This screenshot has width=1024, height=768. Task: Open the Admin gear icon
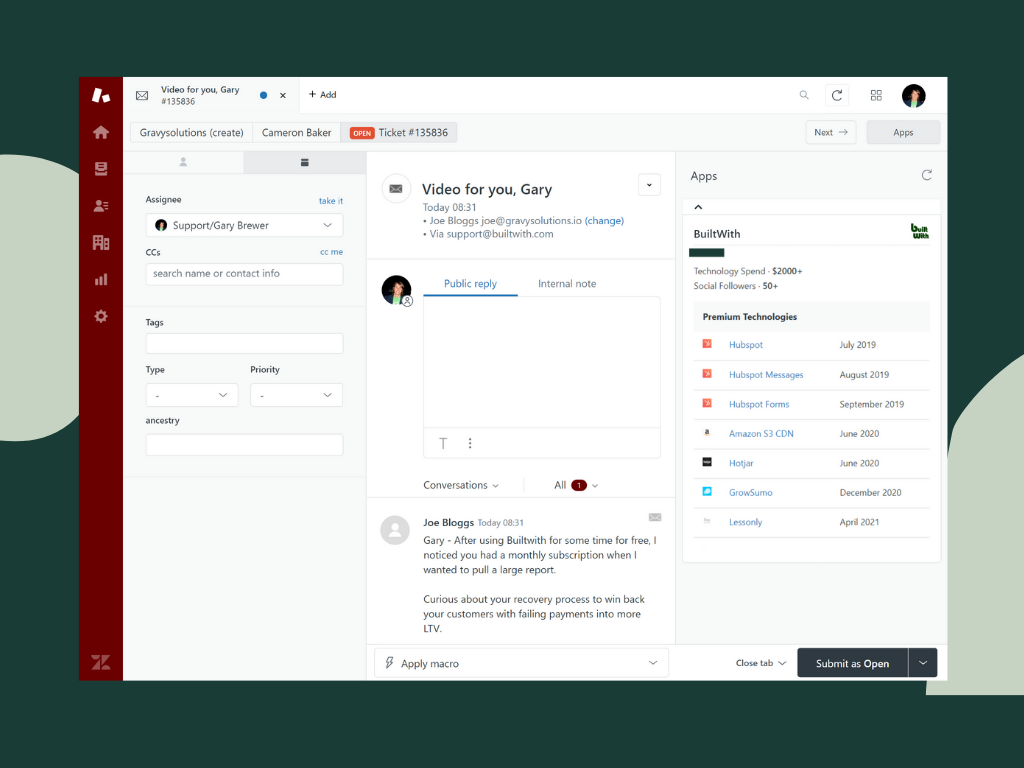click(101, 316)
